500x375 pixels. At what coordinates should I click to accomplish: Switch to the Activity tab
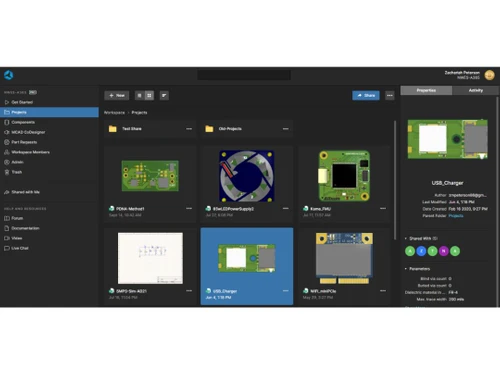[476, 90]
